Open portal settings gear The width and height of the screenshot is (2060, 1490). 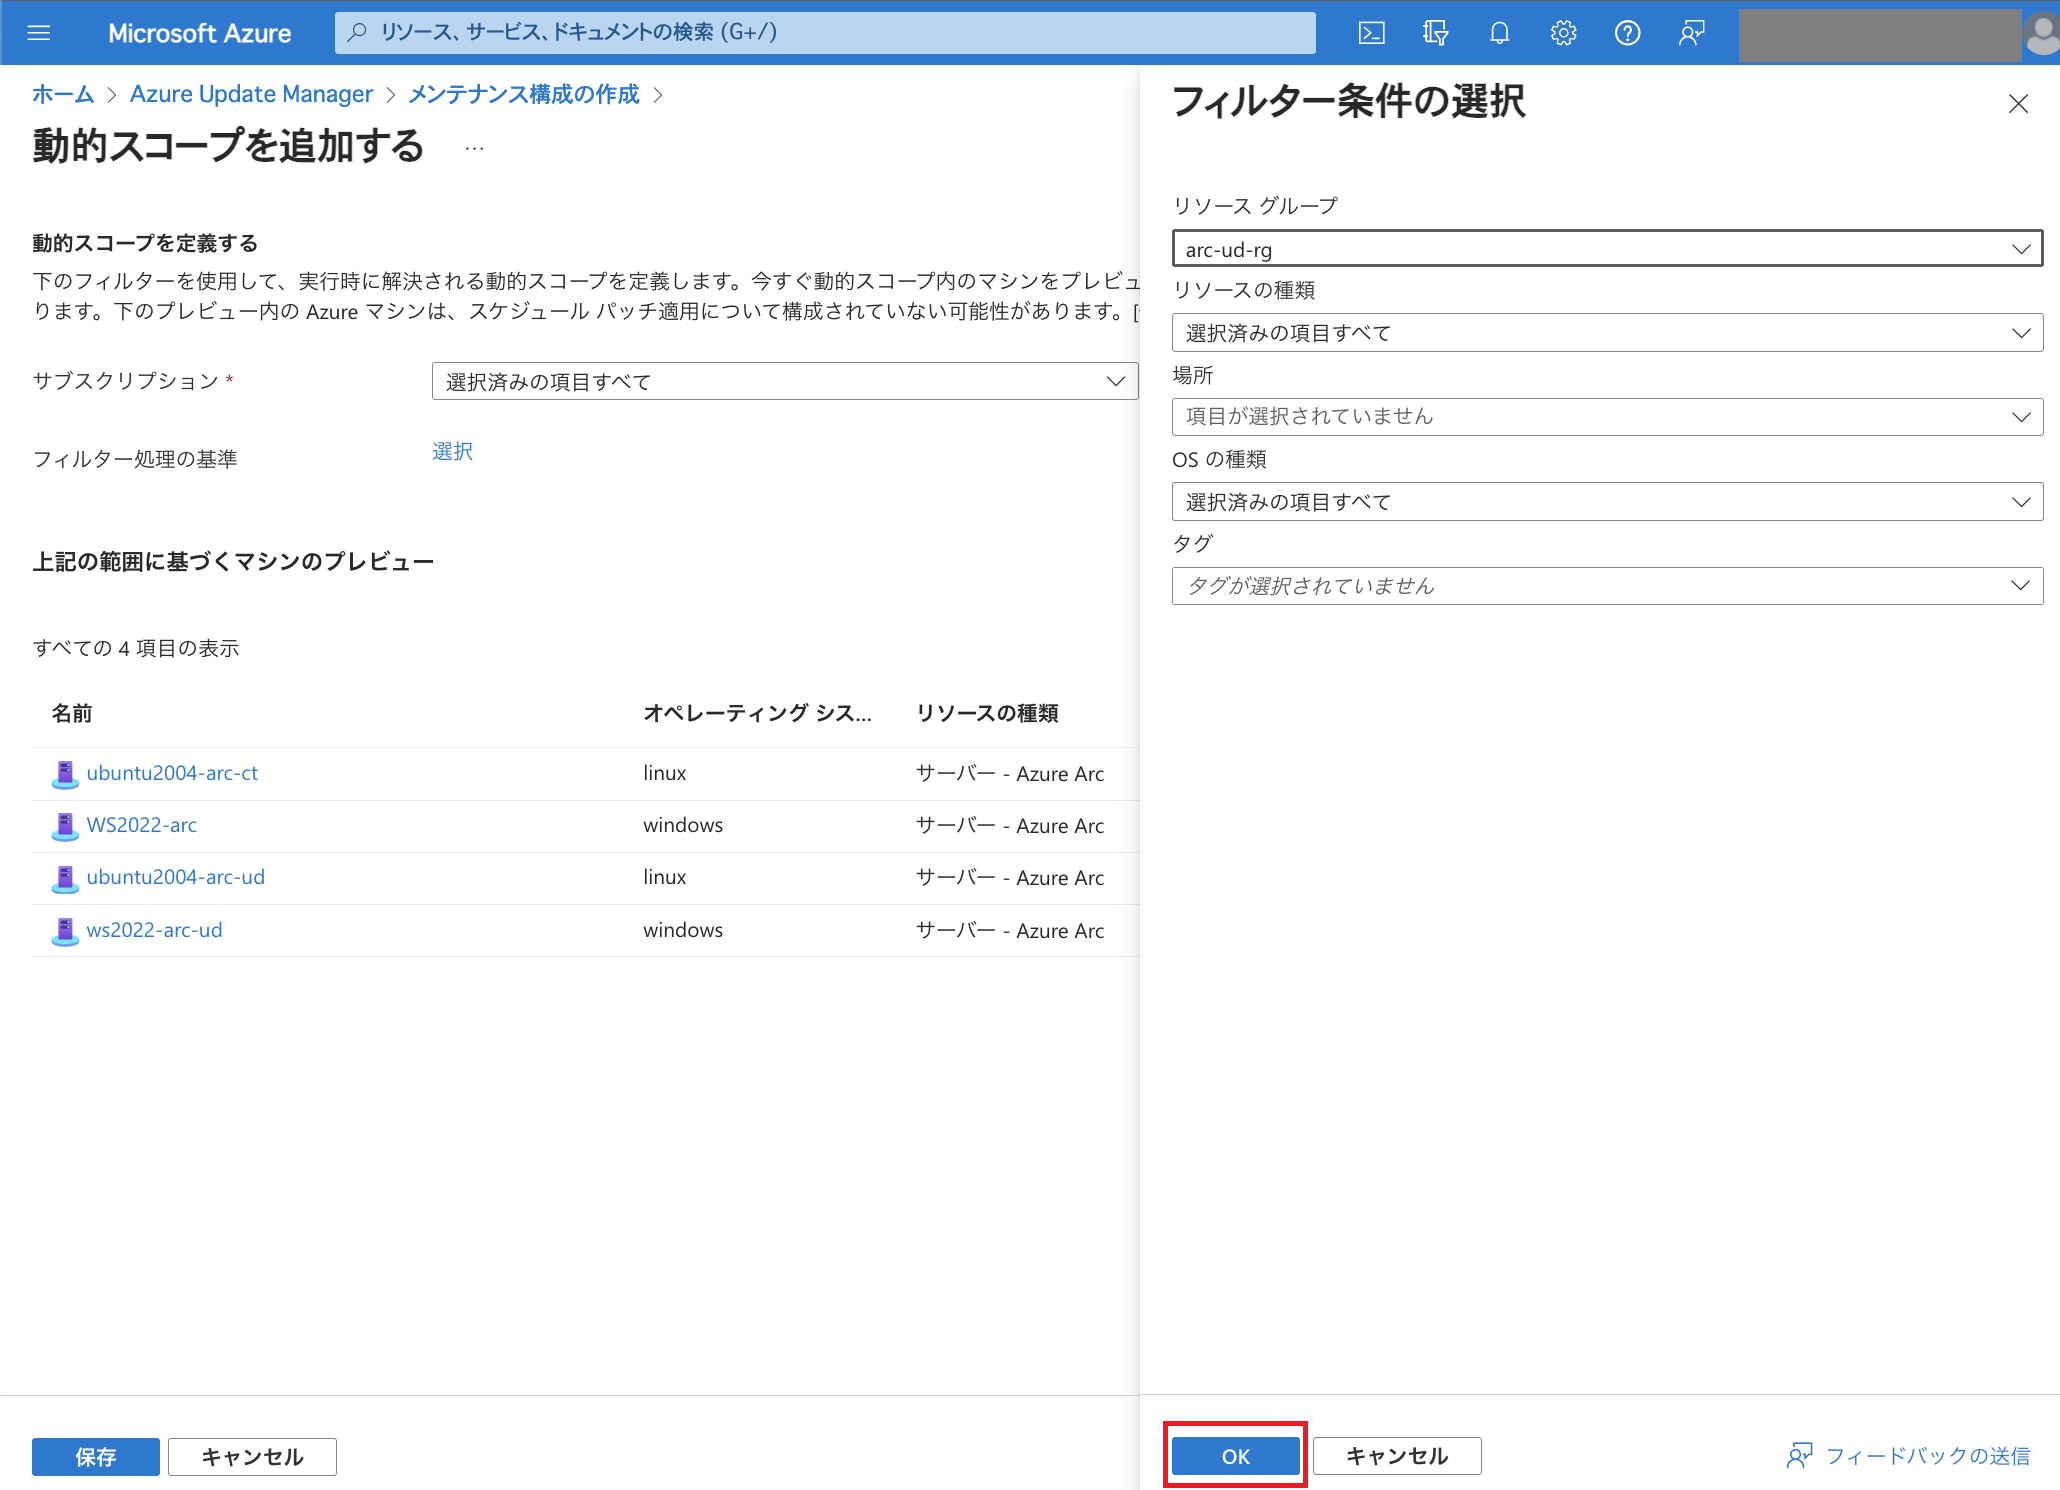click(1563, 33)
